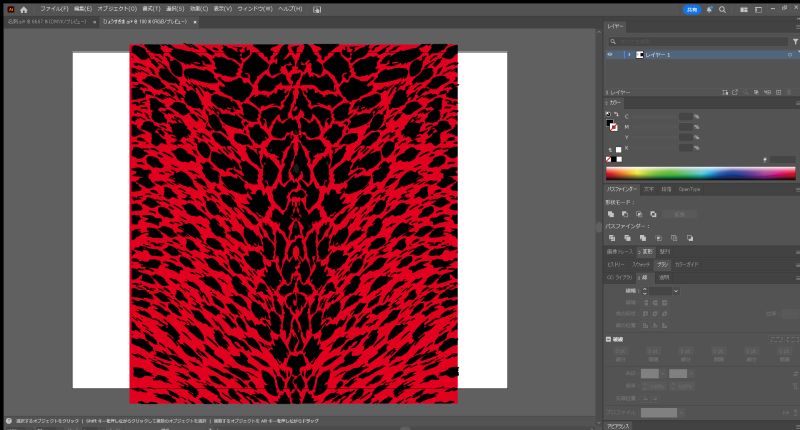
Task: Open the Color panel options menu
Action: click(x=796, y=102)
